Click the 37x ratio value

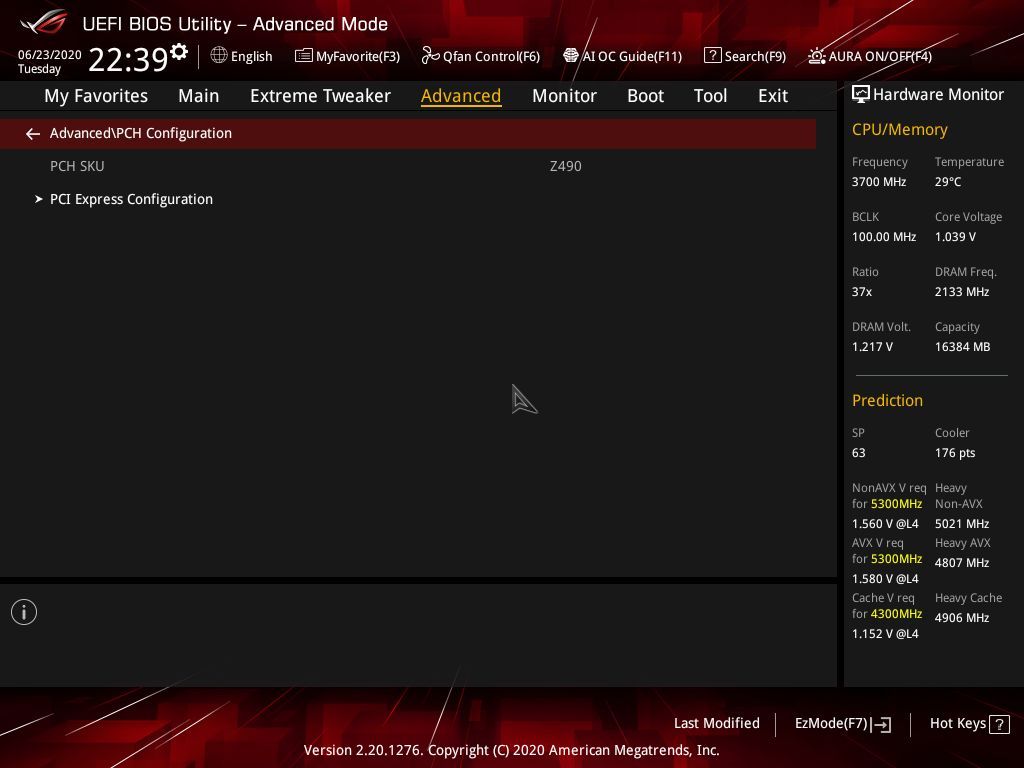tap(861, 292)
